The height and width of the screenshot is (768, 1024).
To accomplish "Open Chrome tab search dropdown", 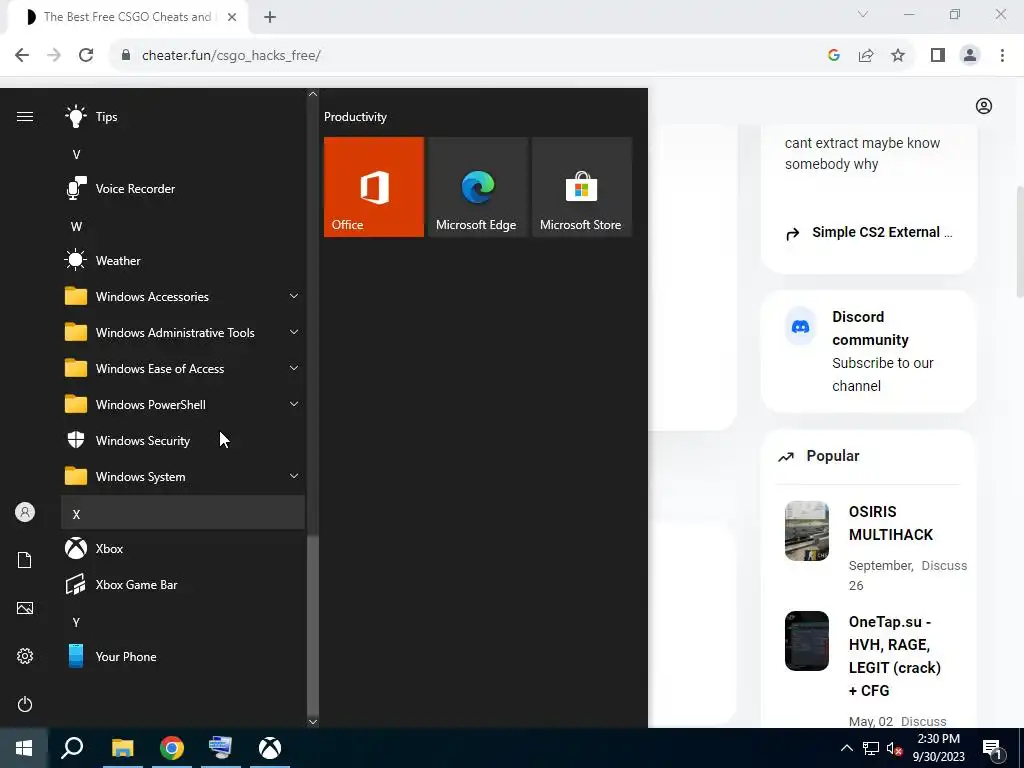I will coord(863,14).
